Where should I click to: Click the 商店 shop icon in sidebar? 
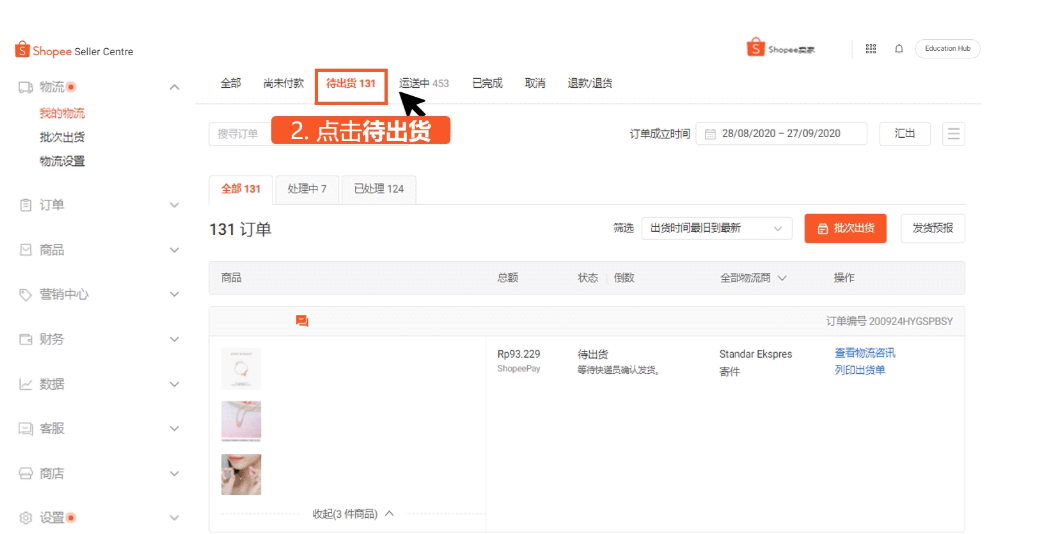(x=25, y=473)
